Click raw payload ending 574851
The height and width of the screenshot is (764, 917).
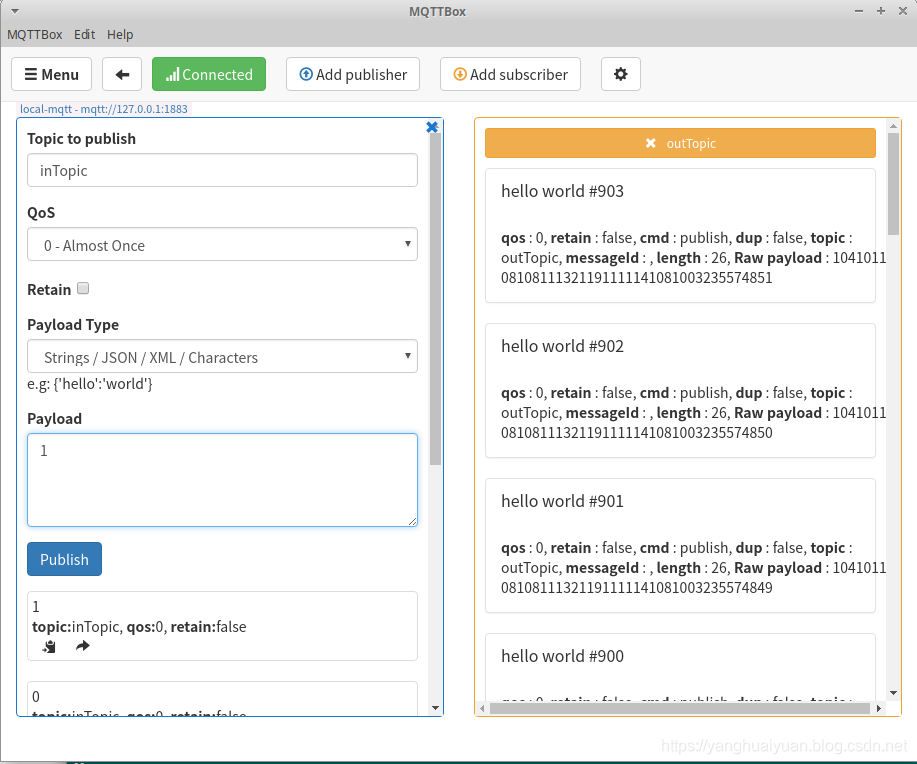(636, 277)
